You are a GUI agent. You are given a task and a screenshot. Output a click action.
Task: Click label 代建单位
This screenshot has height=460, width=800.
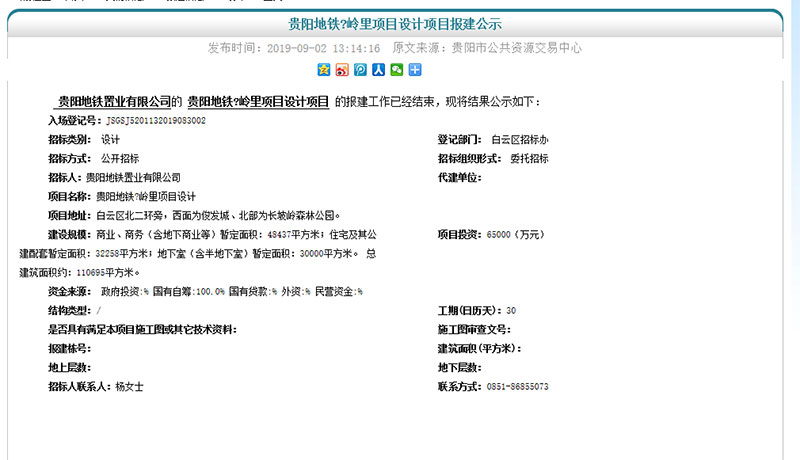pos(459,177)
